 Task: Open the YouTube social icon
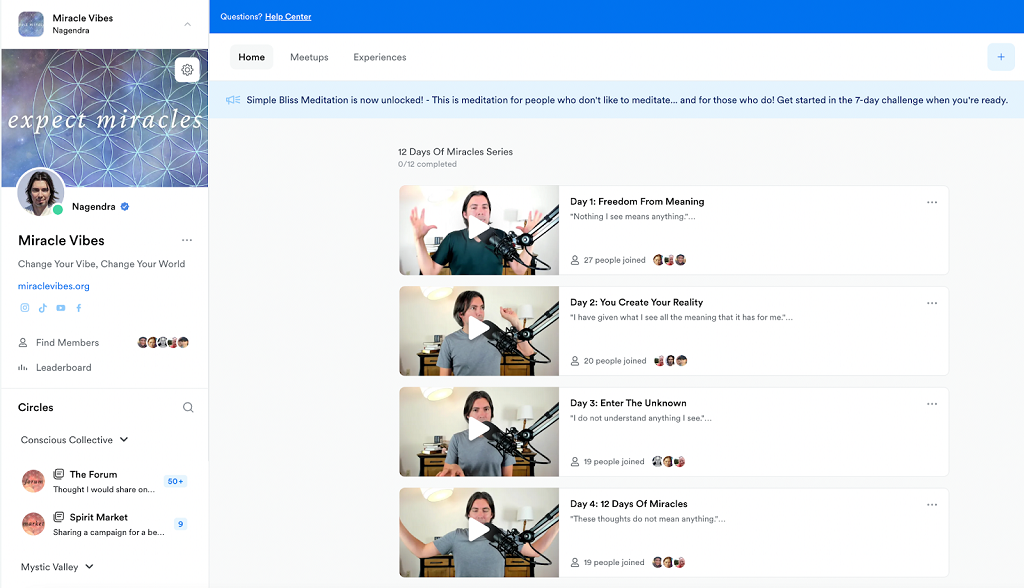tap(61, 308)
